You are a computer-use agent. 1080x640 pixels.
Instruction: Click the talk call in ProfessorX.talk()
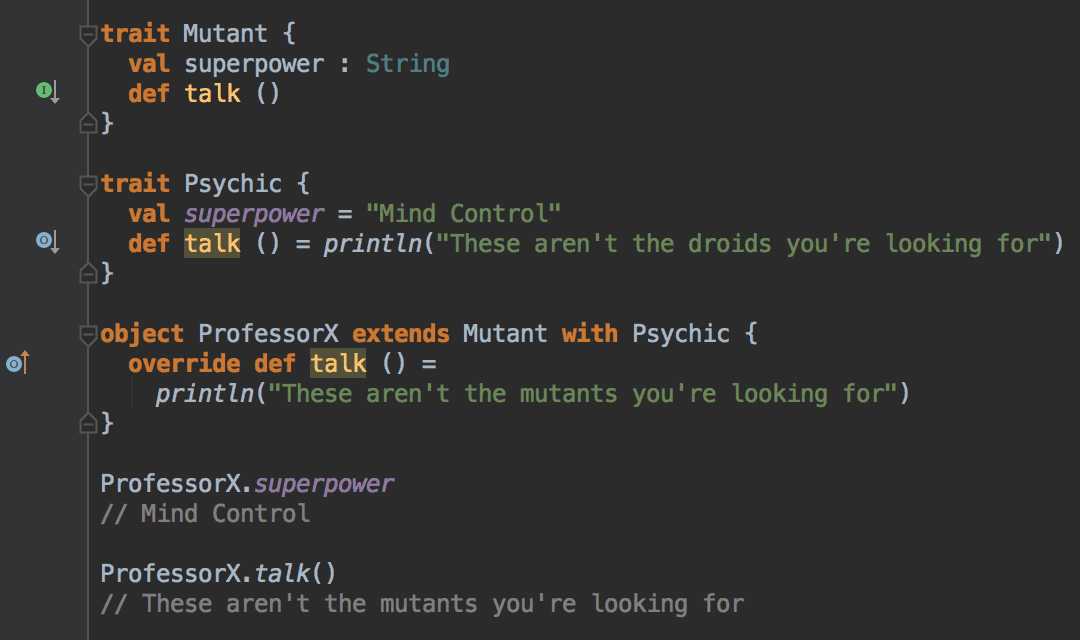[x=282, y=574]
